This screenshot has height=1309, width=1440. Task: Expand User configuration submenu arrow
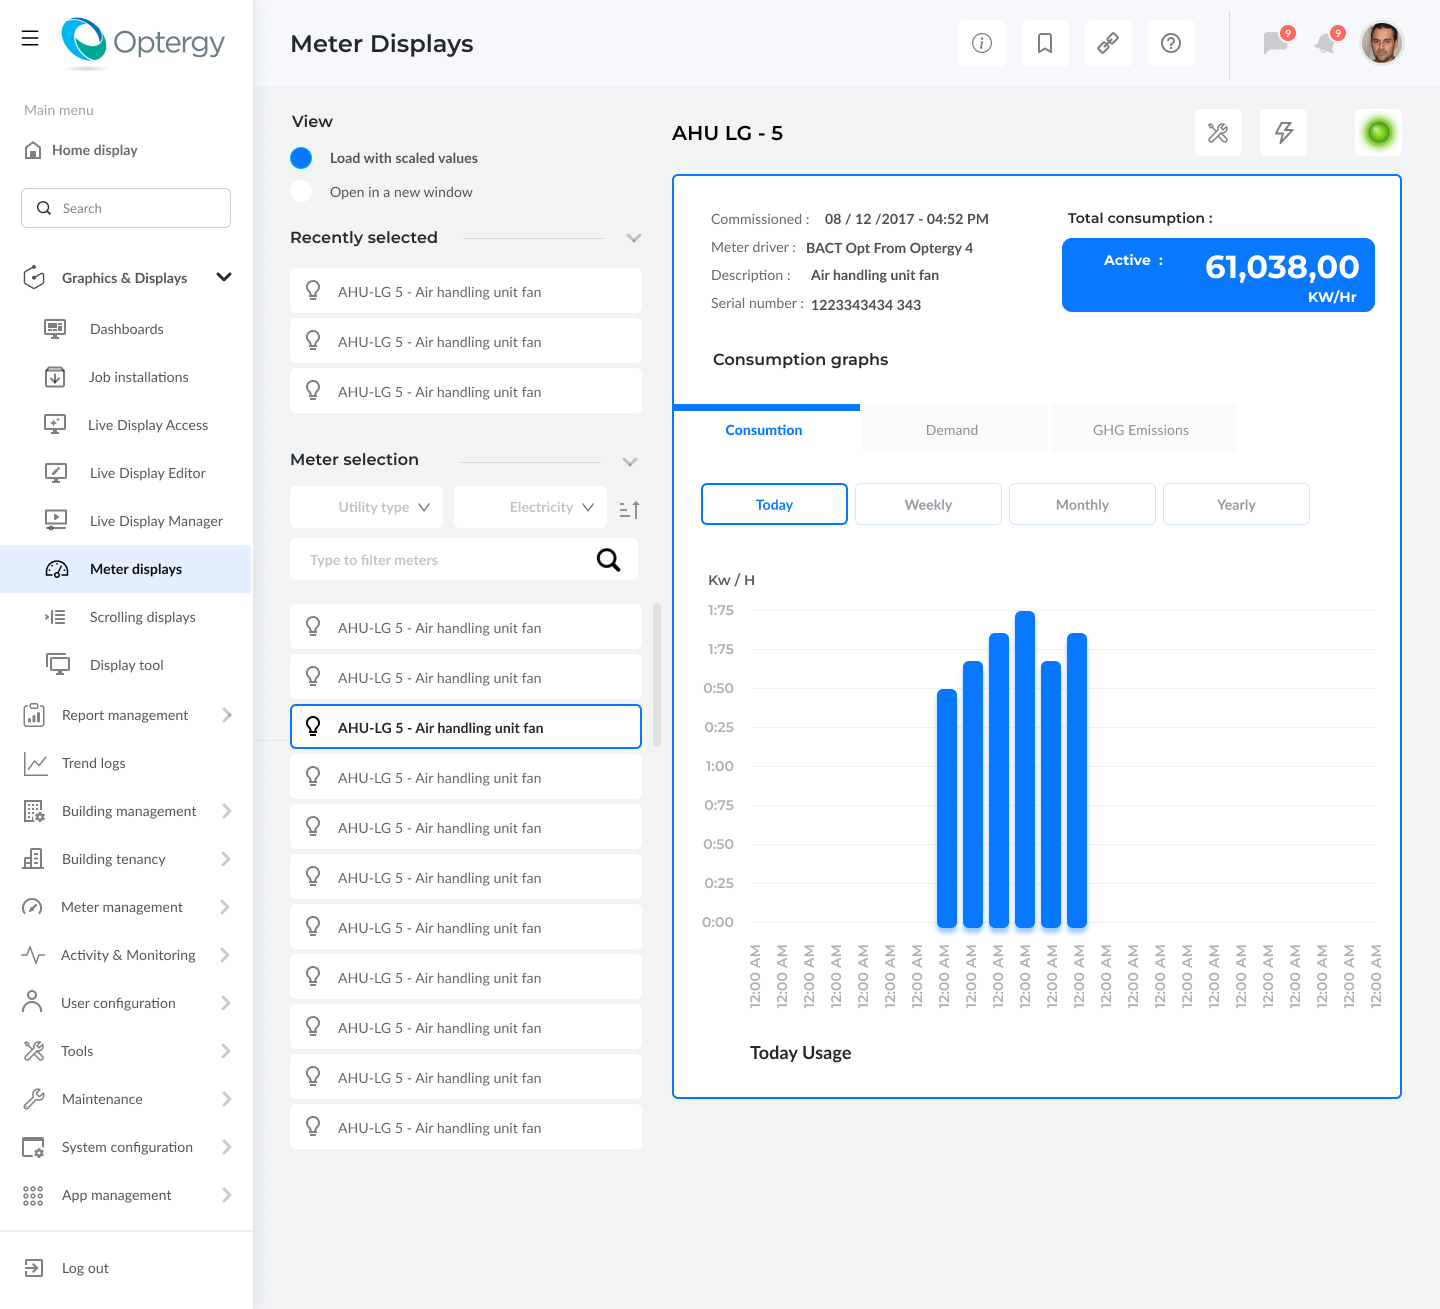tap(225, 1003)
